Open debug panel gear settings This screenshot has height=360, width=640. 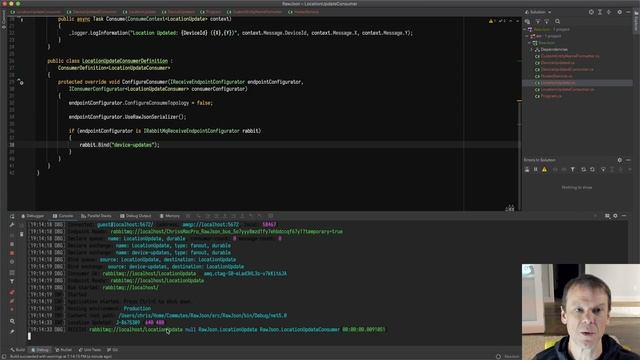615,216
